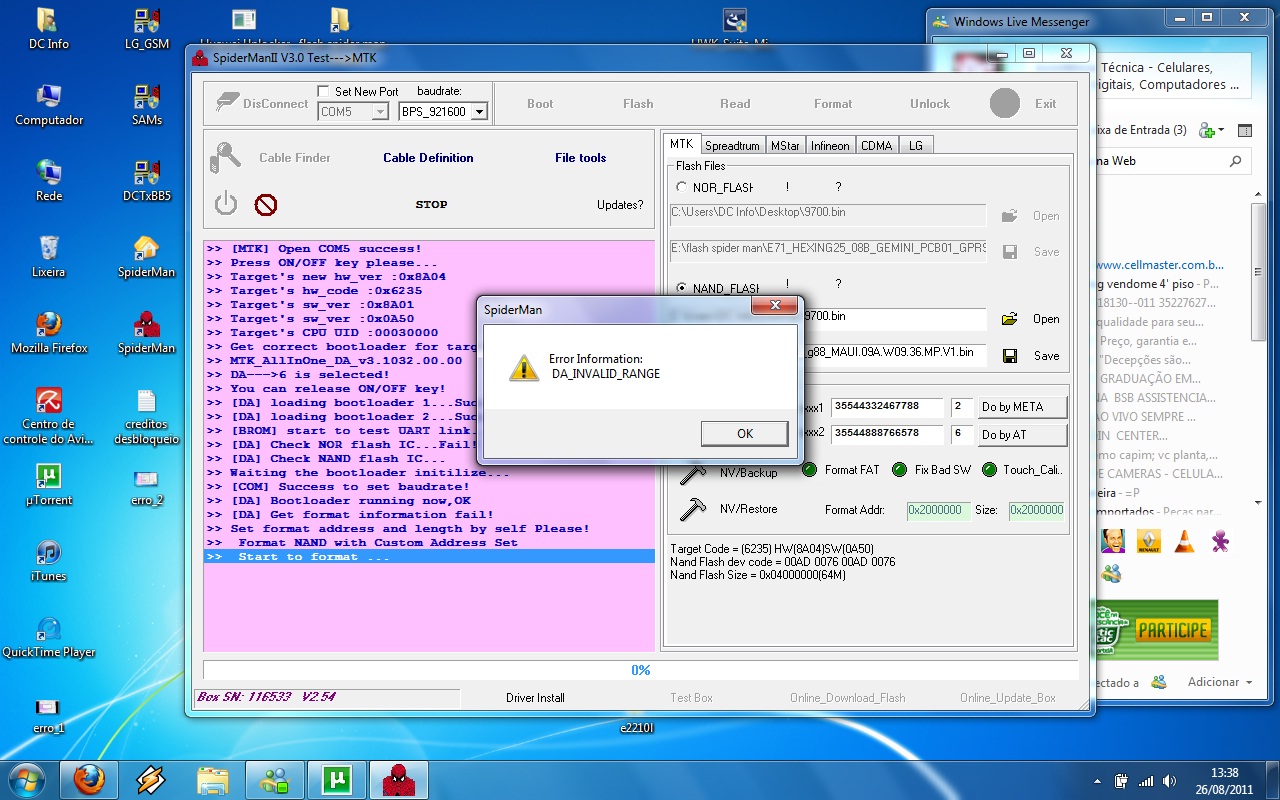This screenshot has width=1280, height=800.
Task: Toggle the Touch_Cali green indicator
Action: coord(989,470)
